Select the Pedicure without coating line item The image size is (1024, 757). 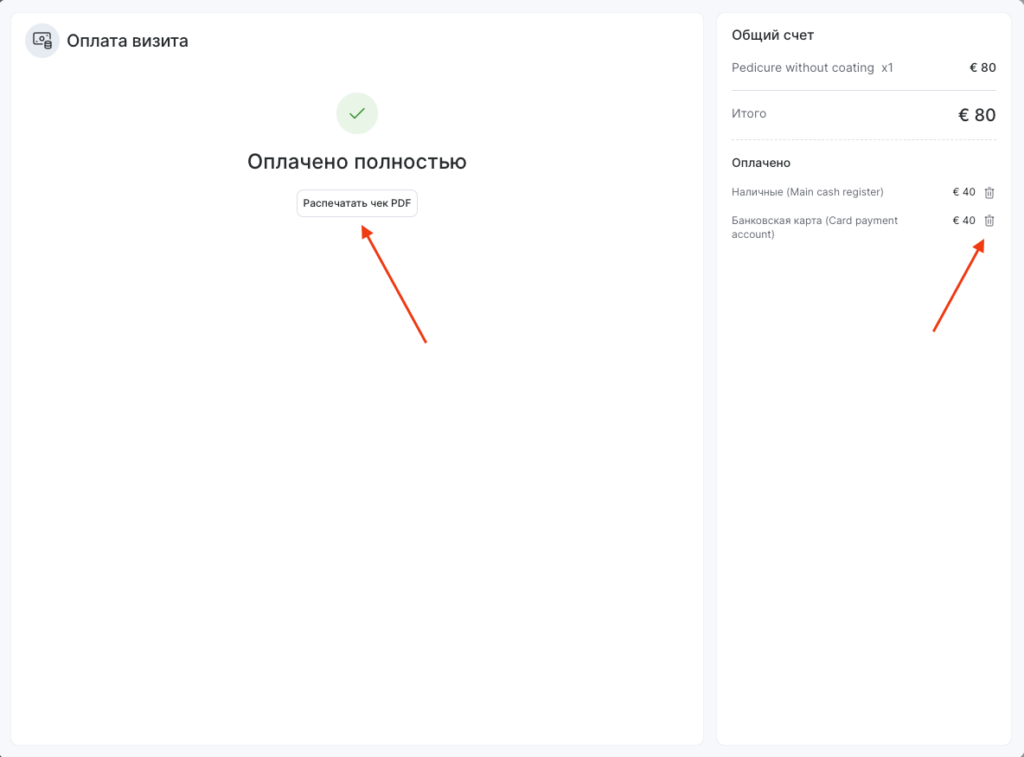[x=802, y=68]
